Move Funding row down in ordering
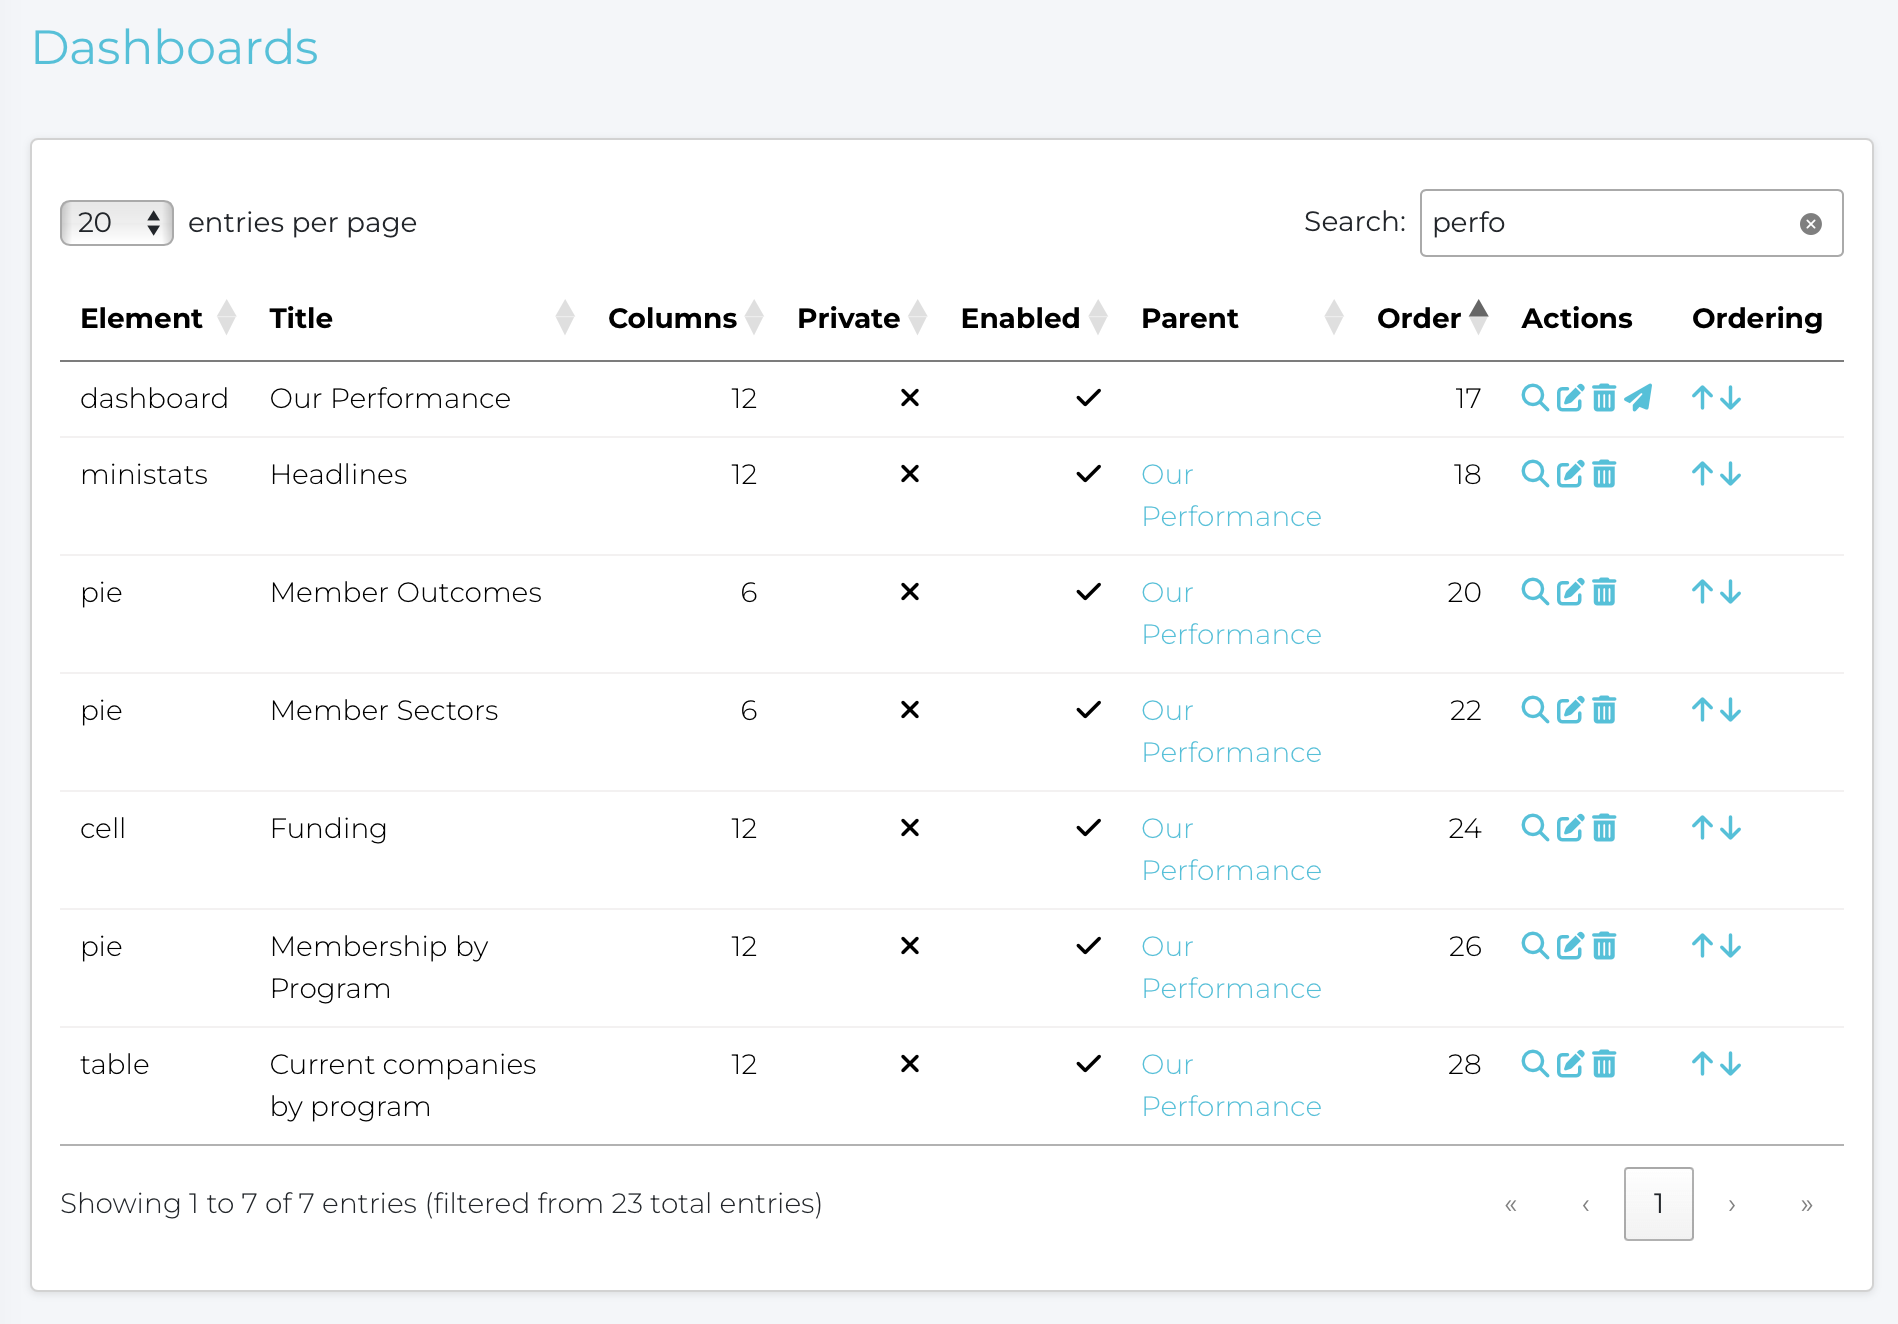The width and height of the screenshot is (1898, 1324). (x=1731, y=828)
